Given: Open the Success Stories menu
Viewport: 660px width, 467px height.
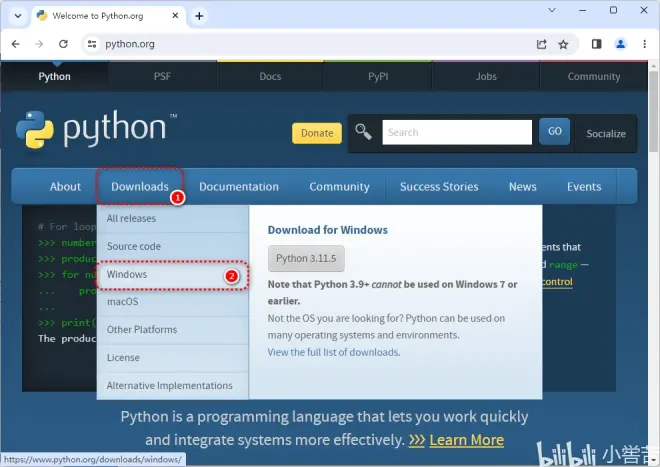Looking at the screenshot, I should [x=439, y=187].
